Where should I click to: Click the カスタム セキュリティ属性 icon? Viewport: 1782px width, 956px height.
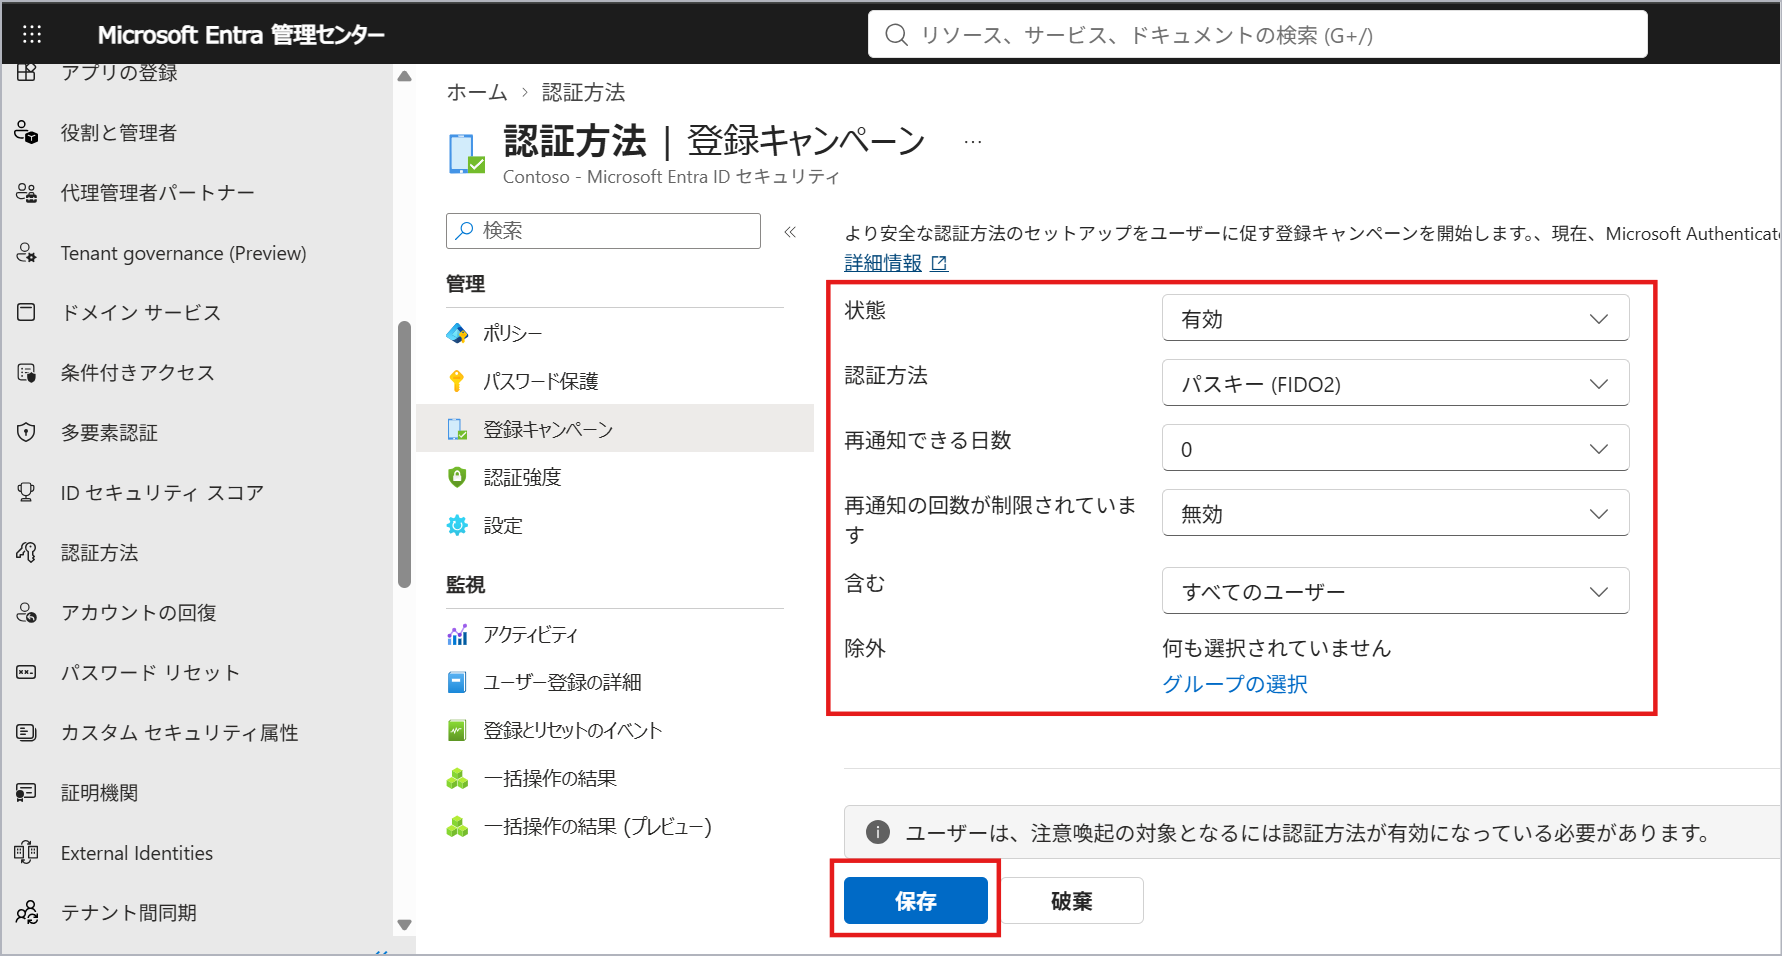[27, 732]
